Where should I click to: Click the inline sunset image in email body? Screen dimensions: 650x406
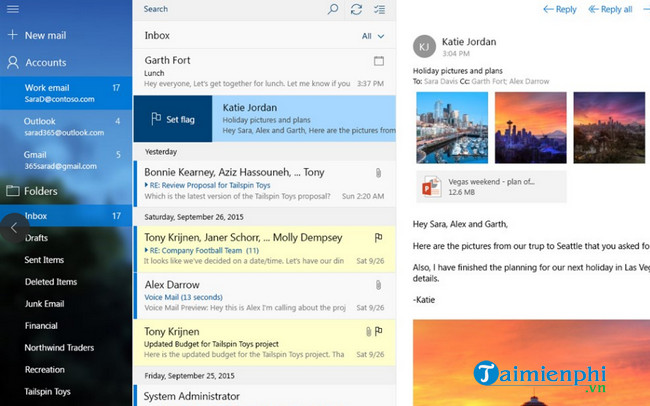[x=531, y=362]
